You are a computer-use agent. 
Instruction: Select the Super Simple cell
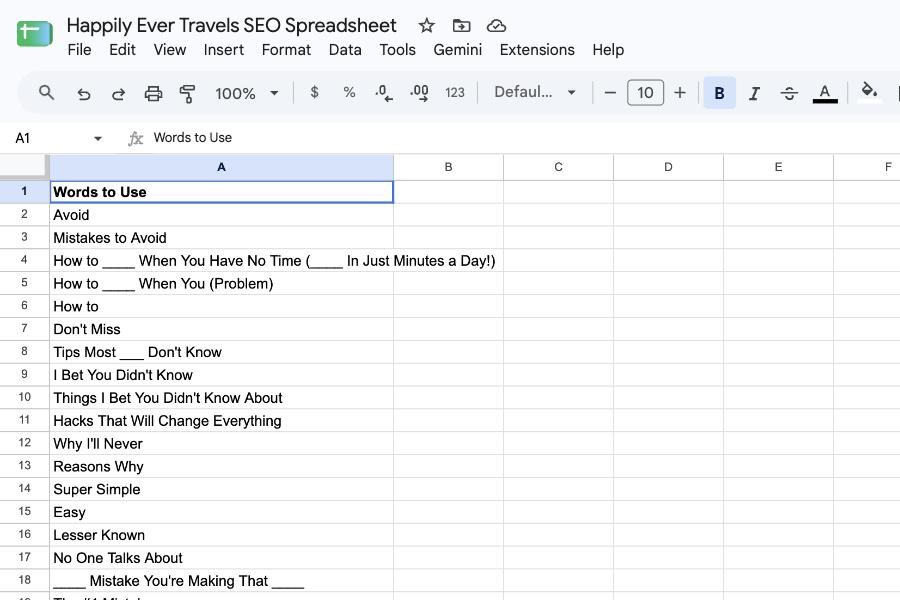pyautogui.click(x=222, y=489)
